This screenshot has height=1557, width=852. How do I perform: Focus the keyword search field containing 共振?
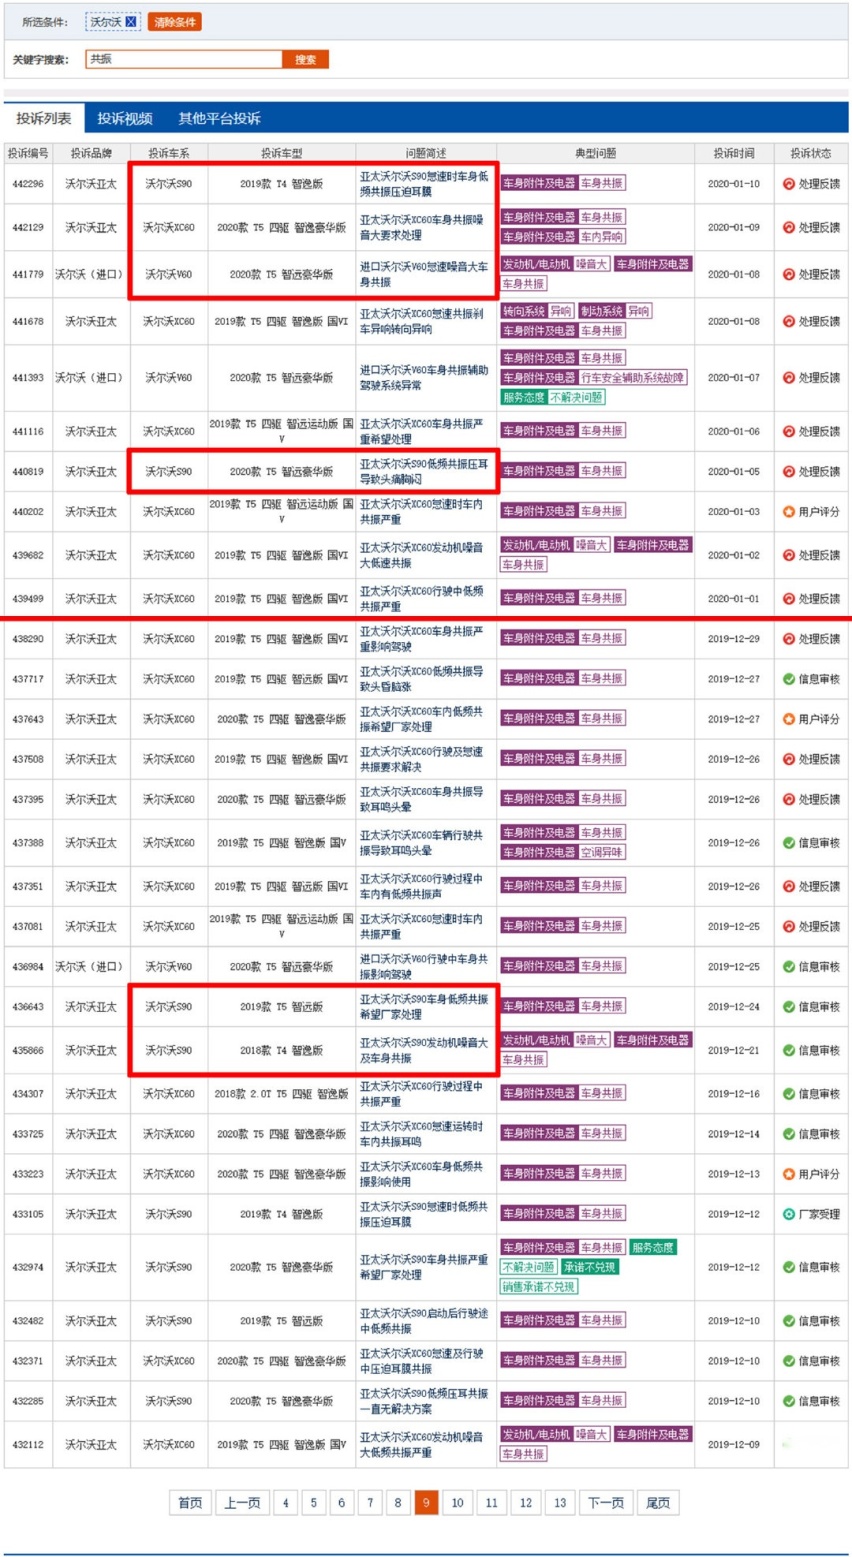coord(184,59)
